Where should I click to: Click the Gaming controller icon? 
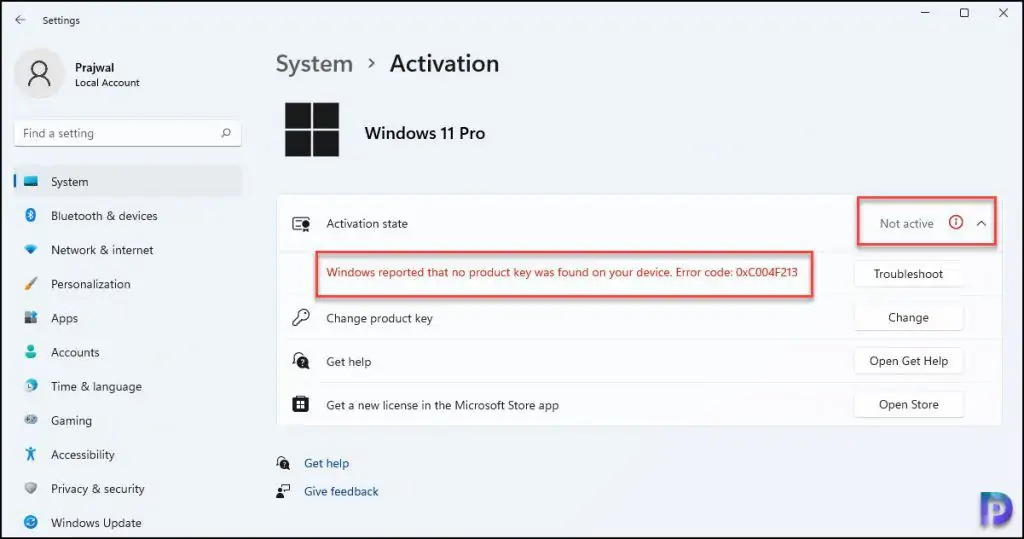[31, 421]
